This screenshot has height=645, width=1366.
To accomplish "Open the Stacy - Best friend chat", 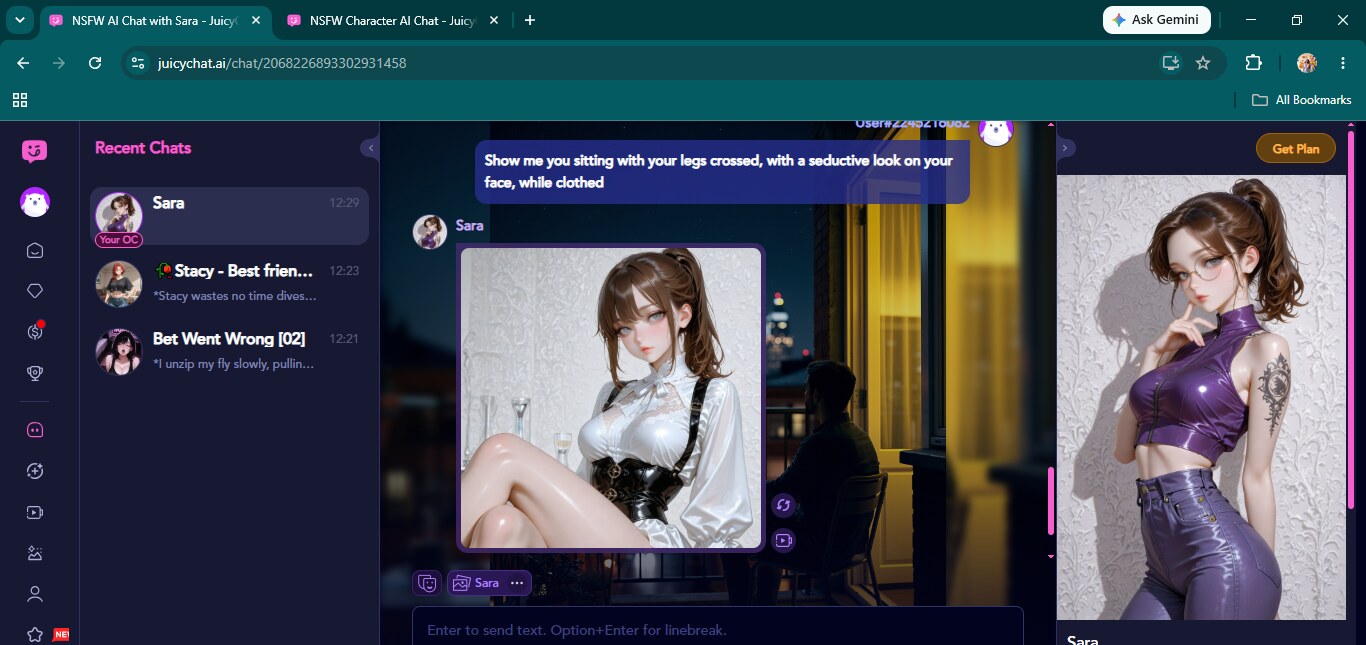I will click(229, 283).
